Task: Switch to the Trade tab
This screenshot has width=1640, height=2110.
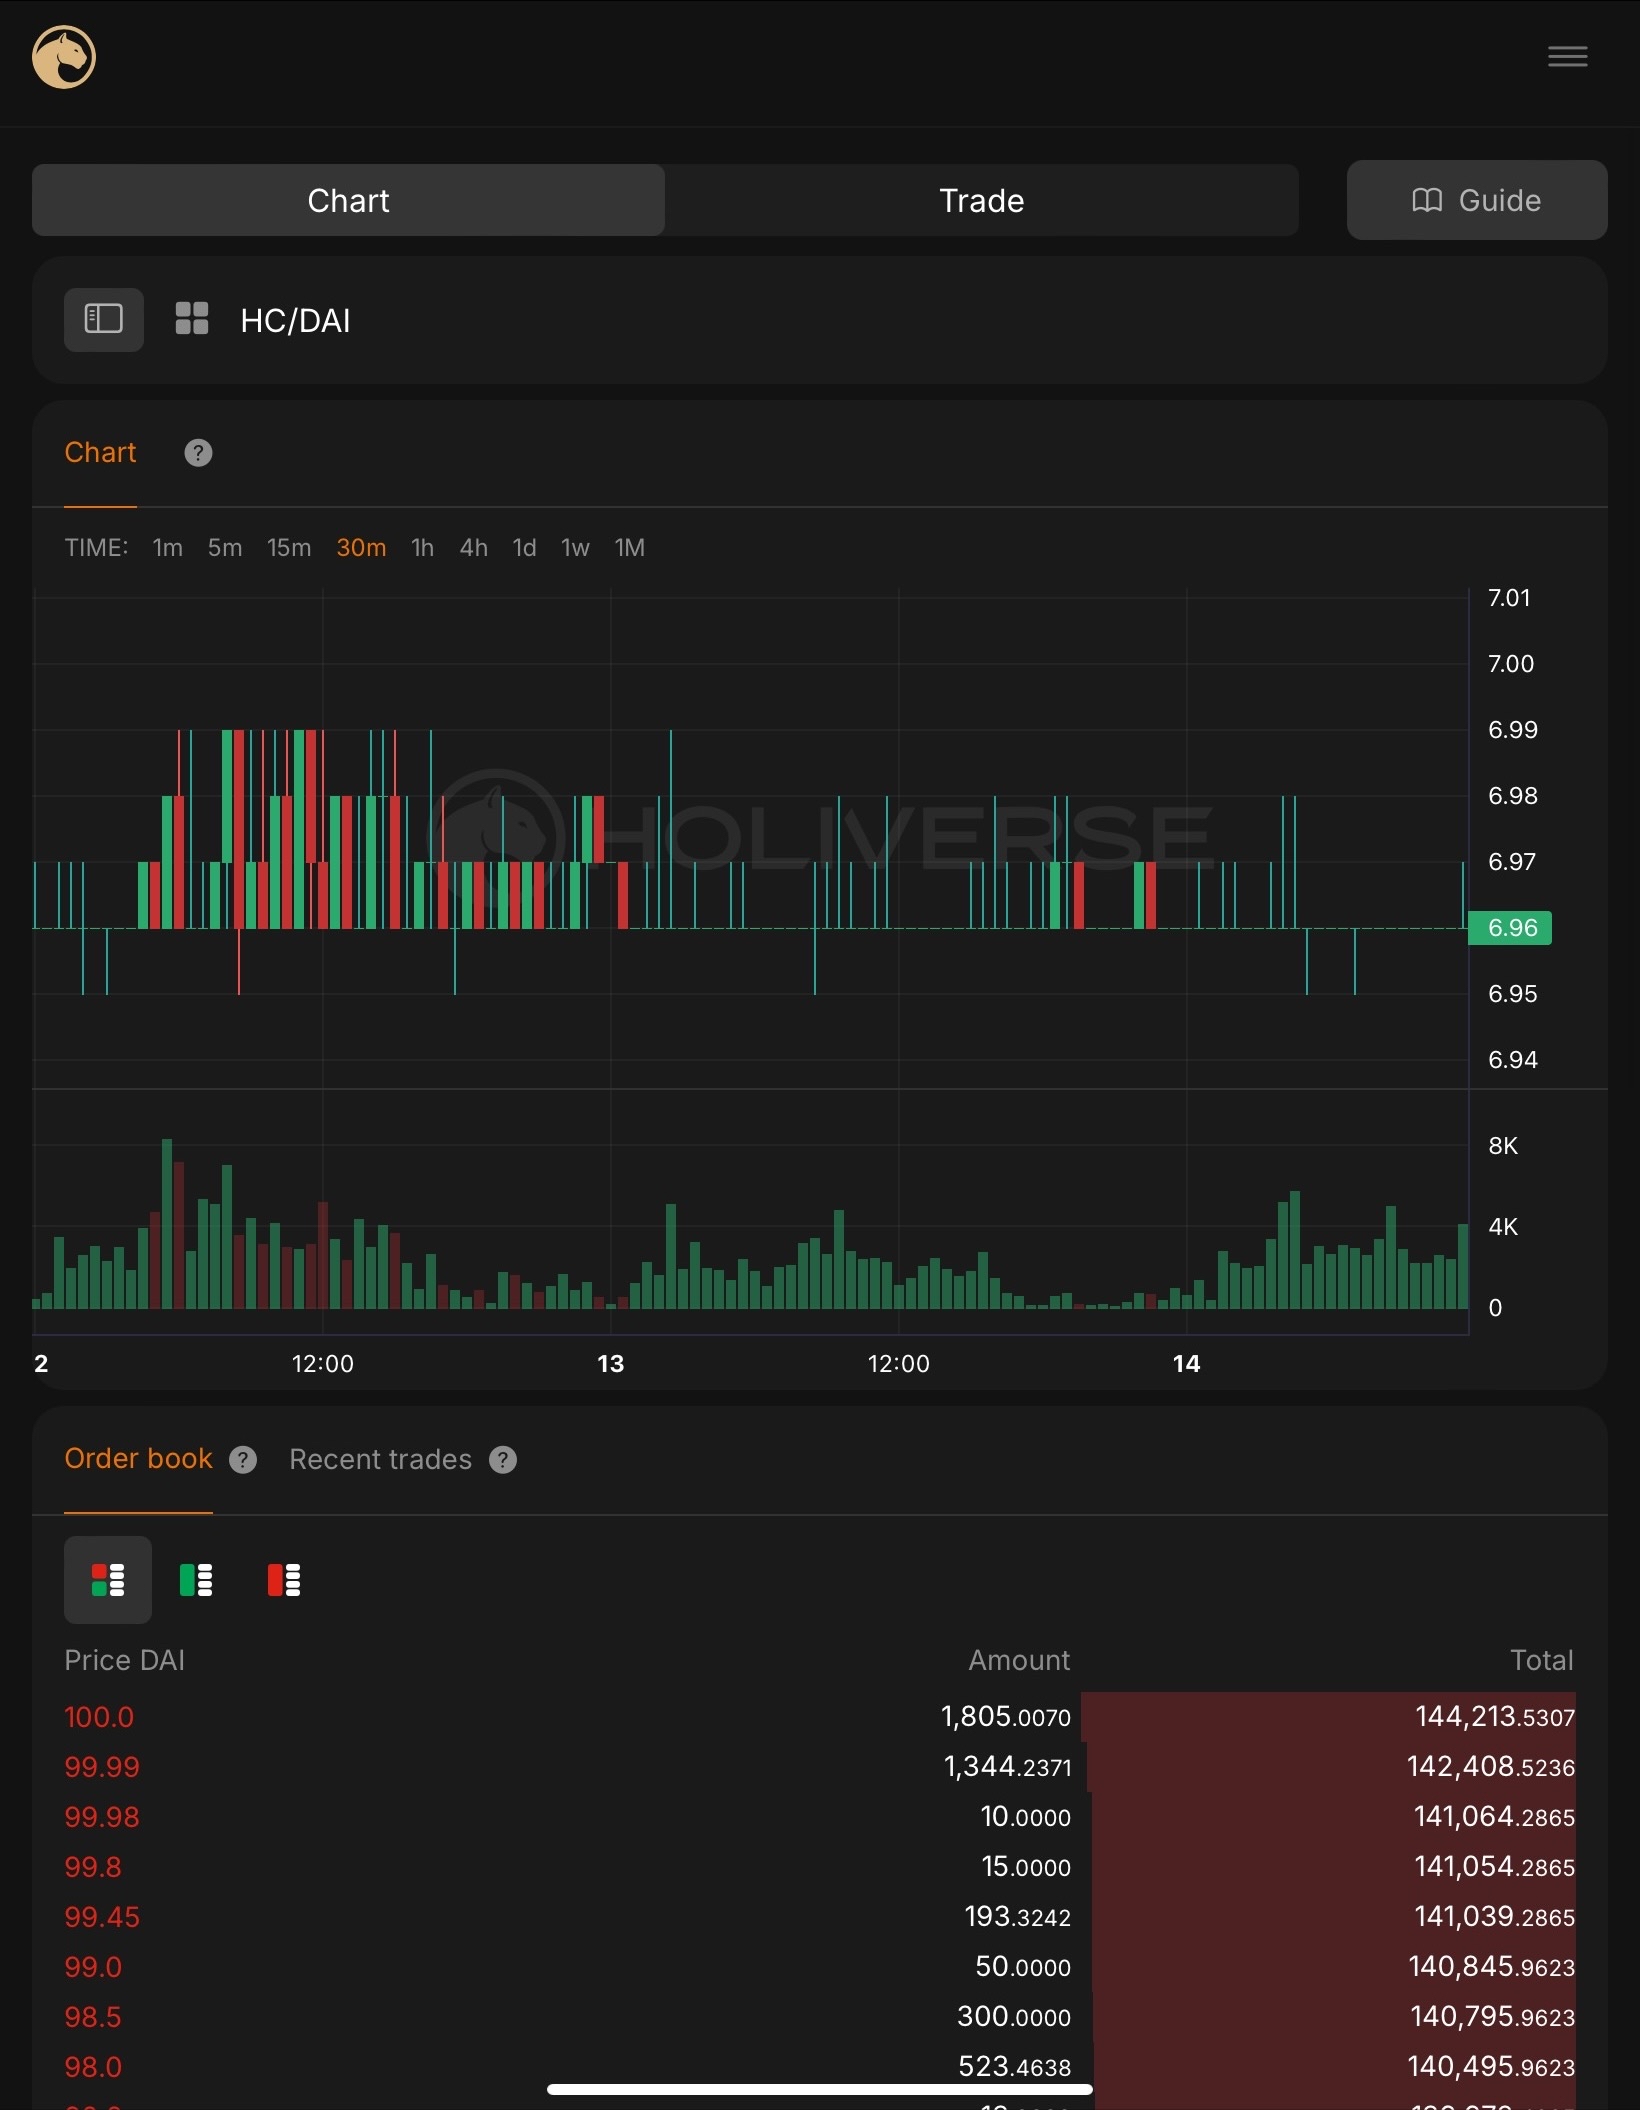Action: (x=982, y=201)
